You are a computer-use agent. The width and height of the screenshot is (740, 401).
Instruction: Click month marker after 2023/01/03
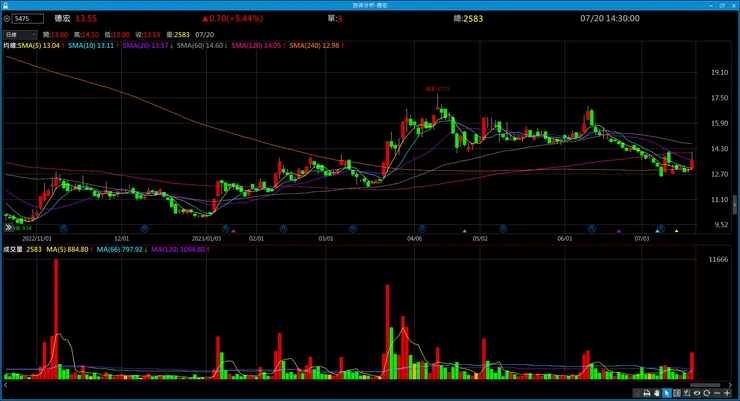pos(226,229)
